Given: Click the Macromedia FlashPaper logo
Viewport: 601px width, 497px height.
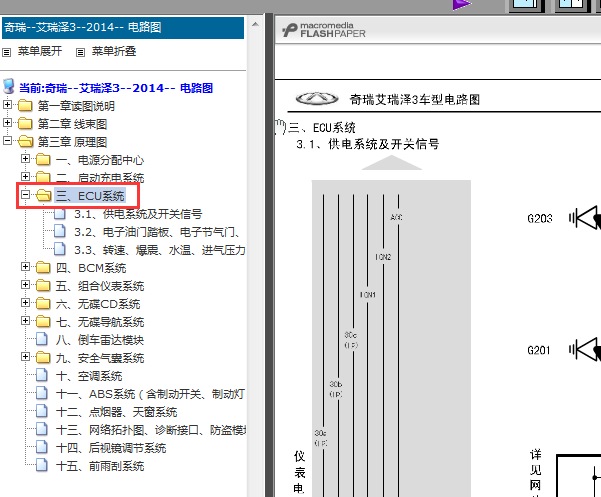Looking at the screenshot, I should pyautogui.click(x=324, y=30).
